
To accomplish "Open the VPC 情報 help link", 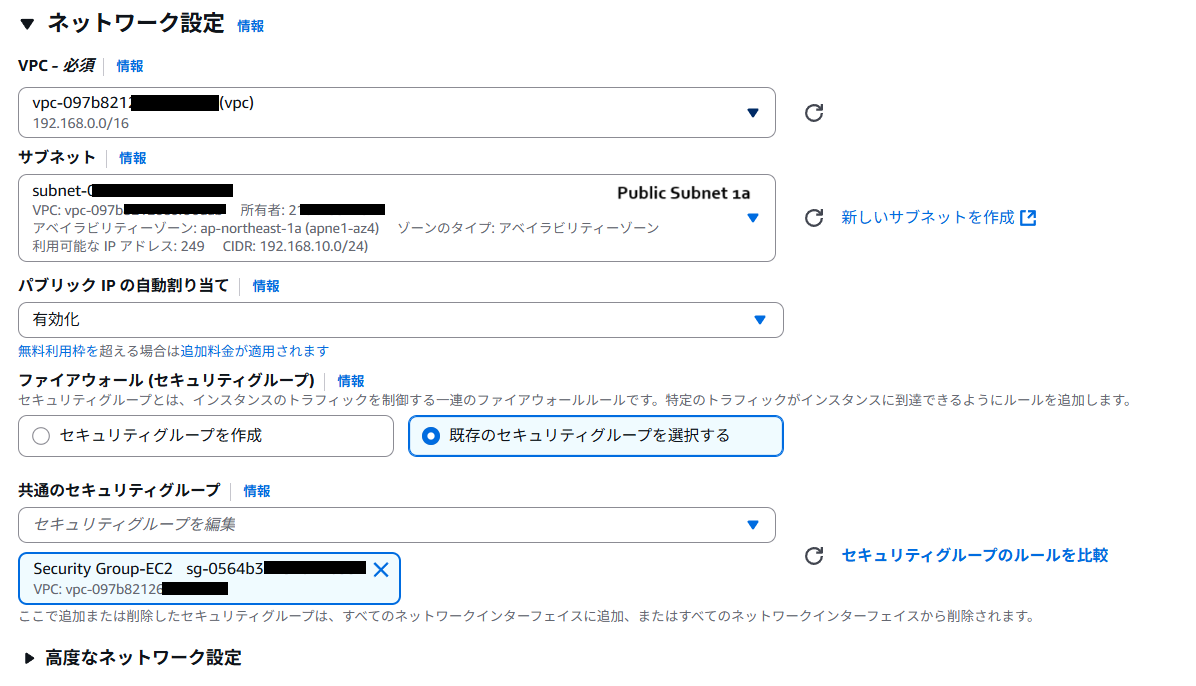I will [x=129, y=65].
